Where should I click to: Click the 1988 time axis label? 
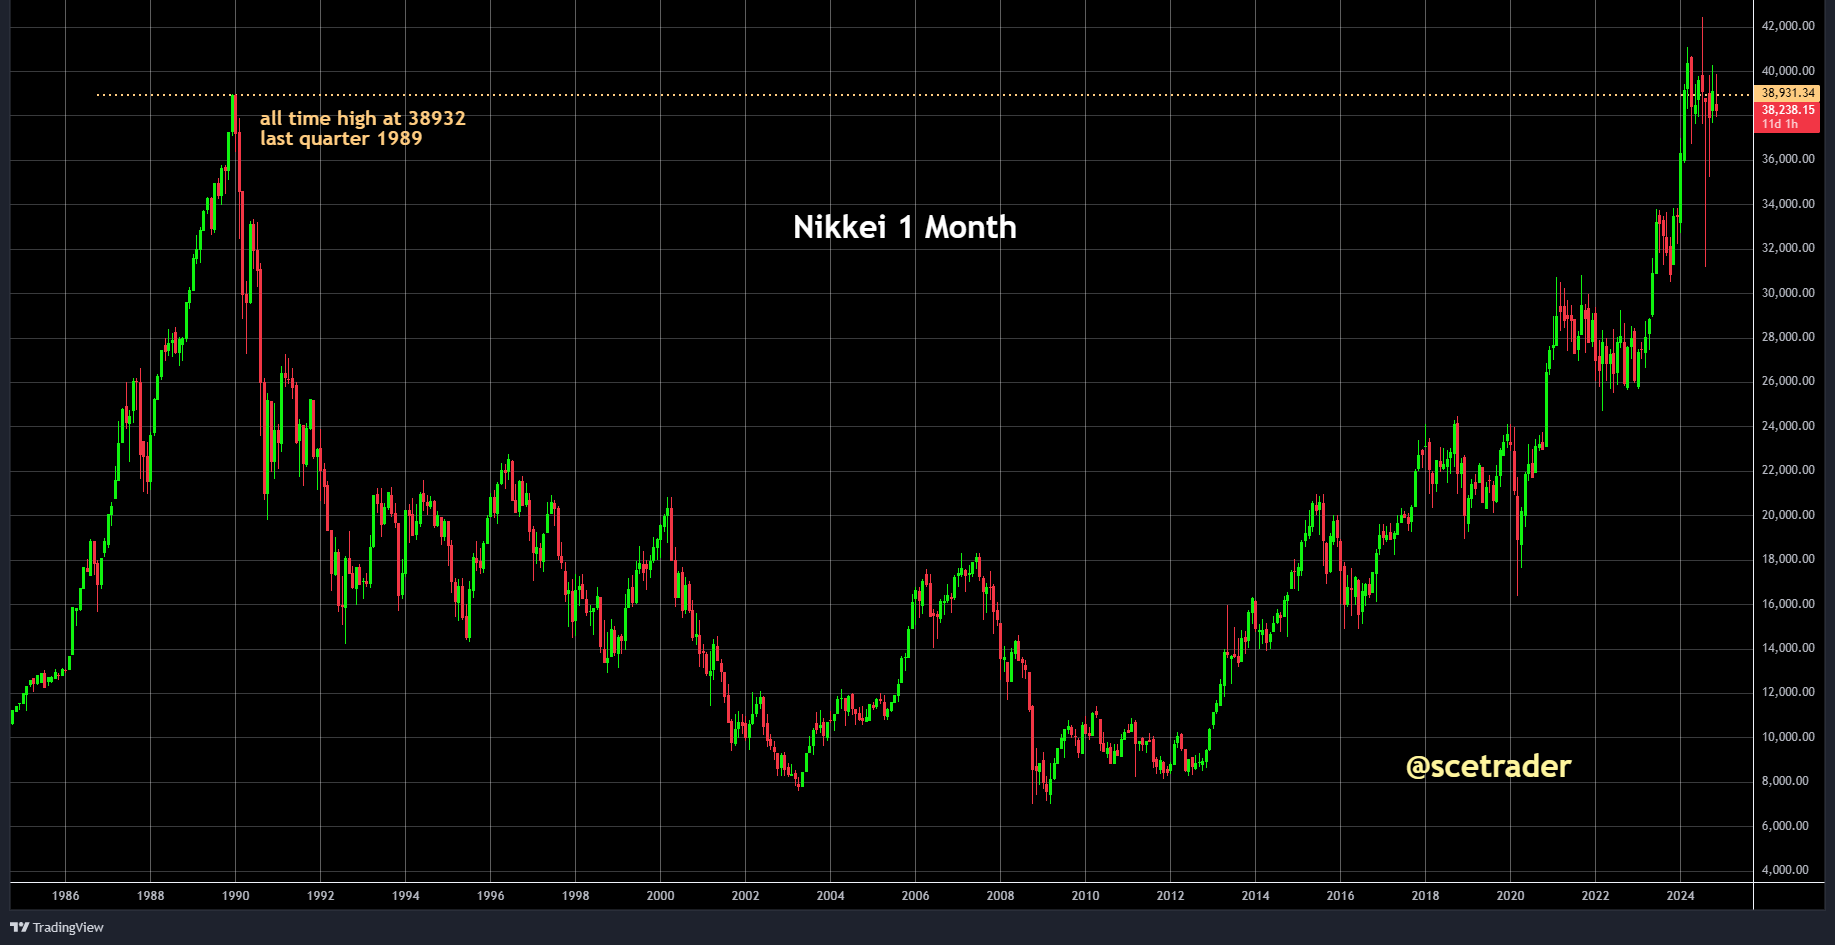[151, 896]
